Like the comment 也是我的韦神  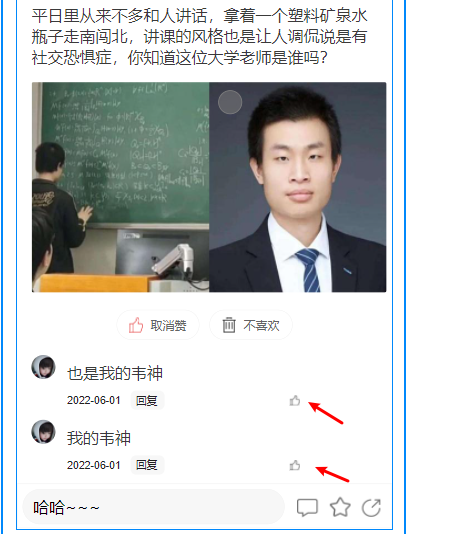(295, 401)
